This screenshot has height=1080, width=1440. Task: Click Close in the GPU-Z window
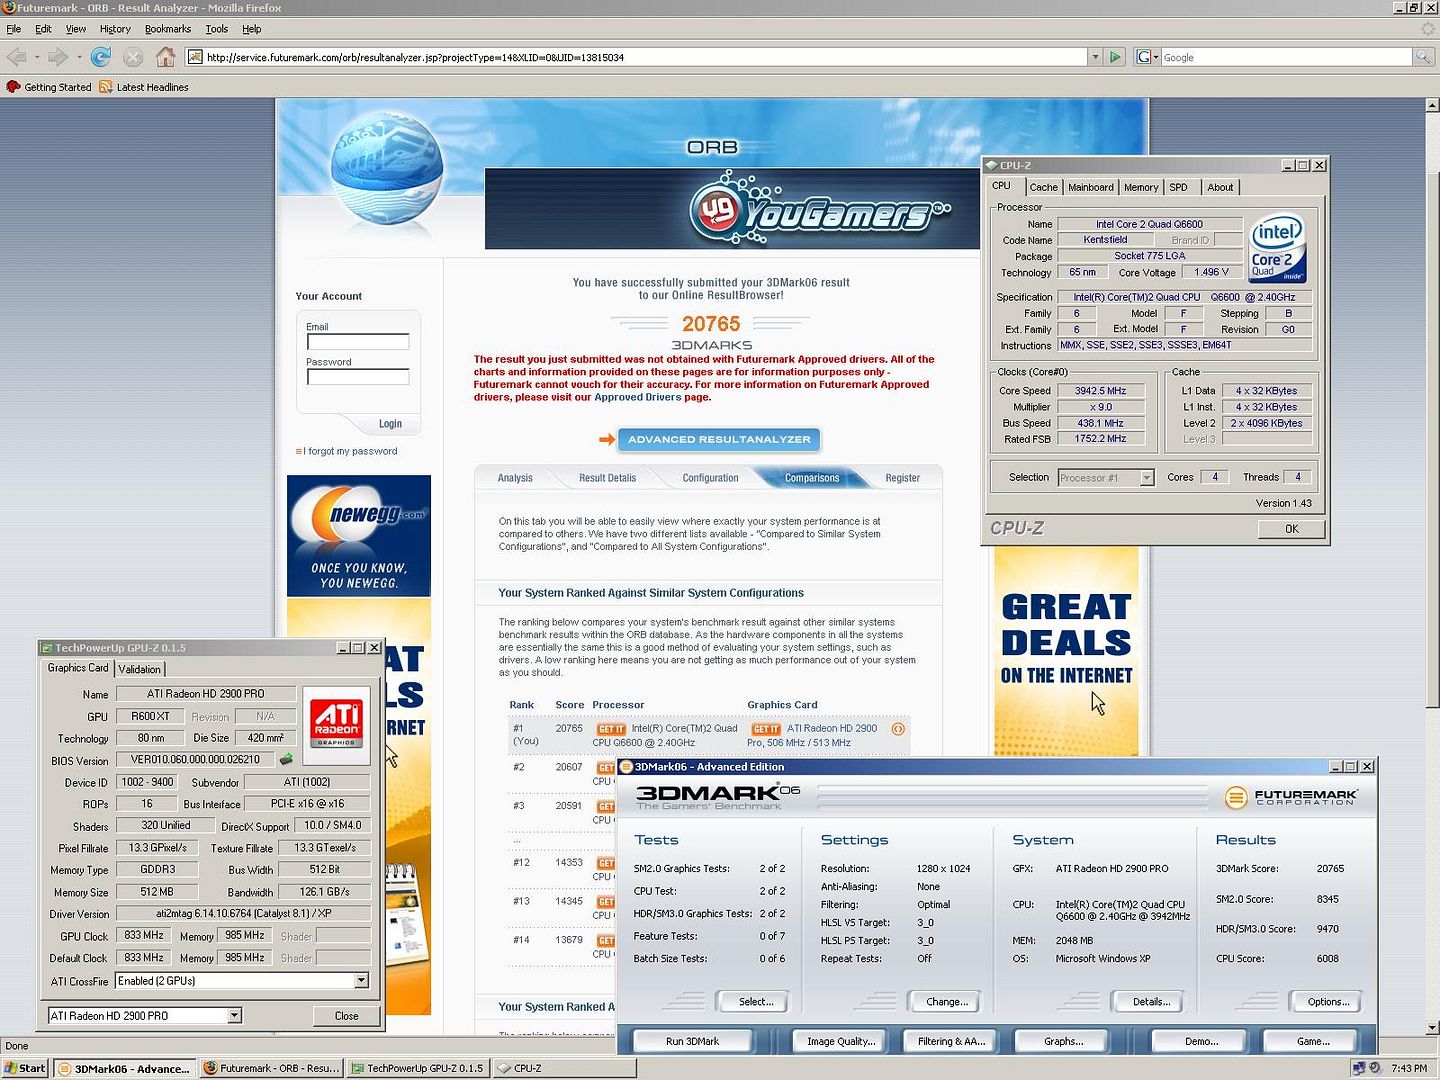pos(346,1016)
